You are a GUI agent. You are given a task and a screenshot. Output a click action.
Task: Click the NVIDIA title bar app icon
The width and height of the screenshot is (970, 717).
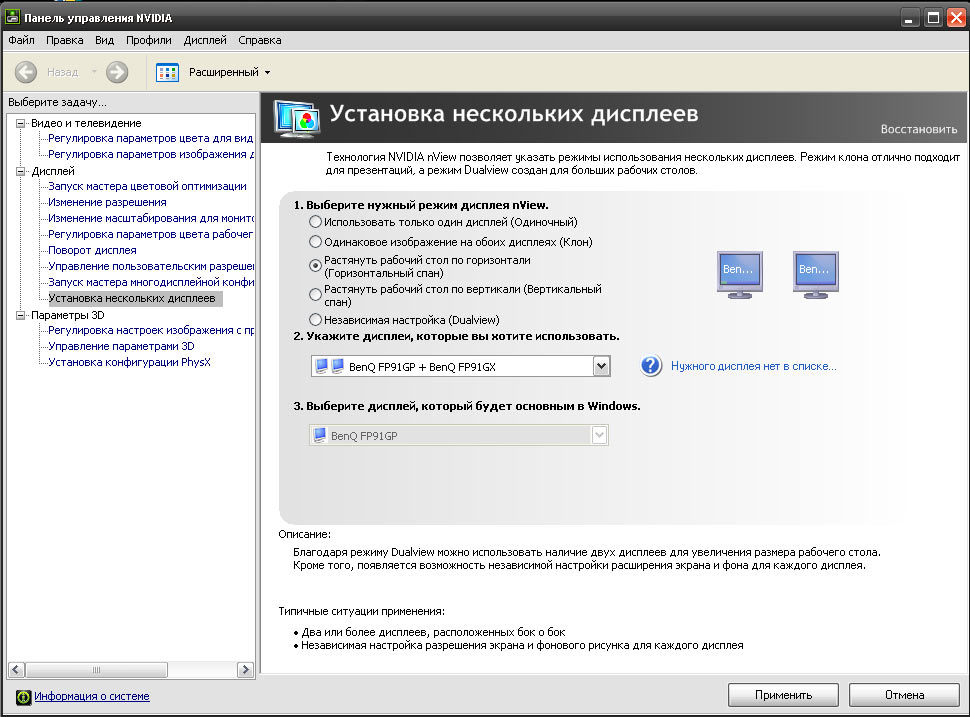[12, 17]
